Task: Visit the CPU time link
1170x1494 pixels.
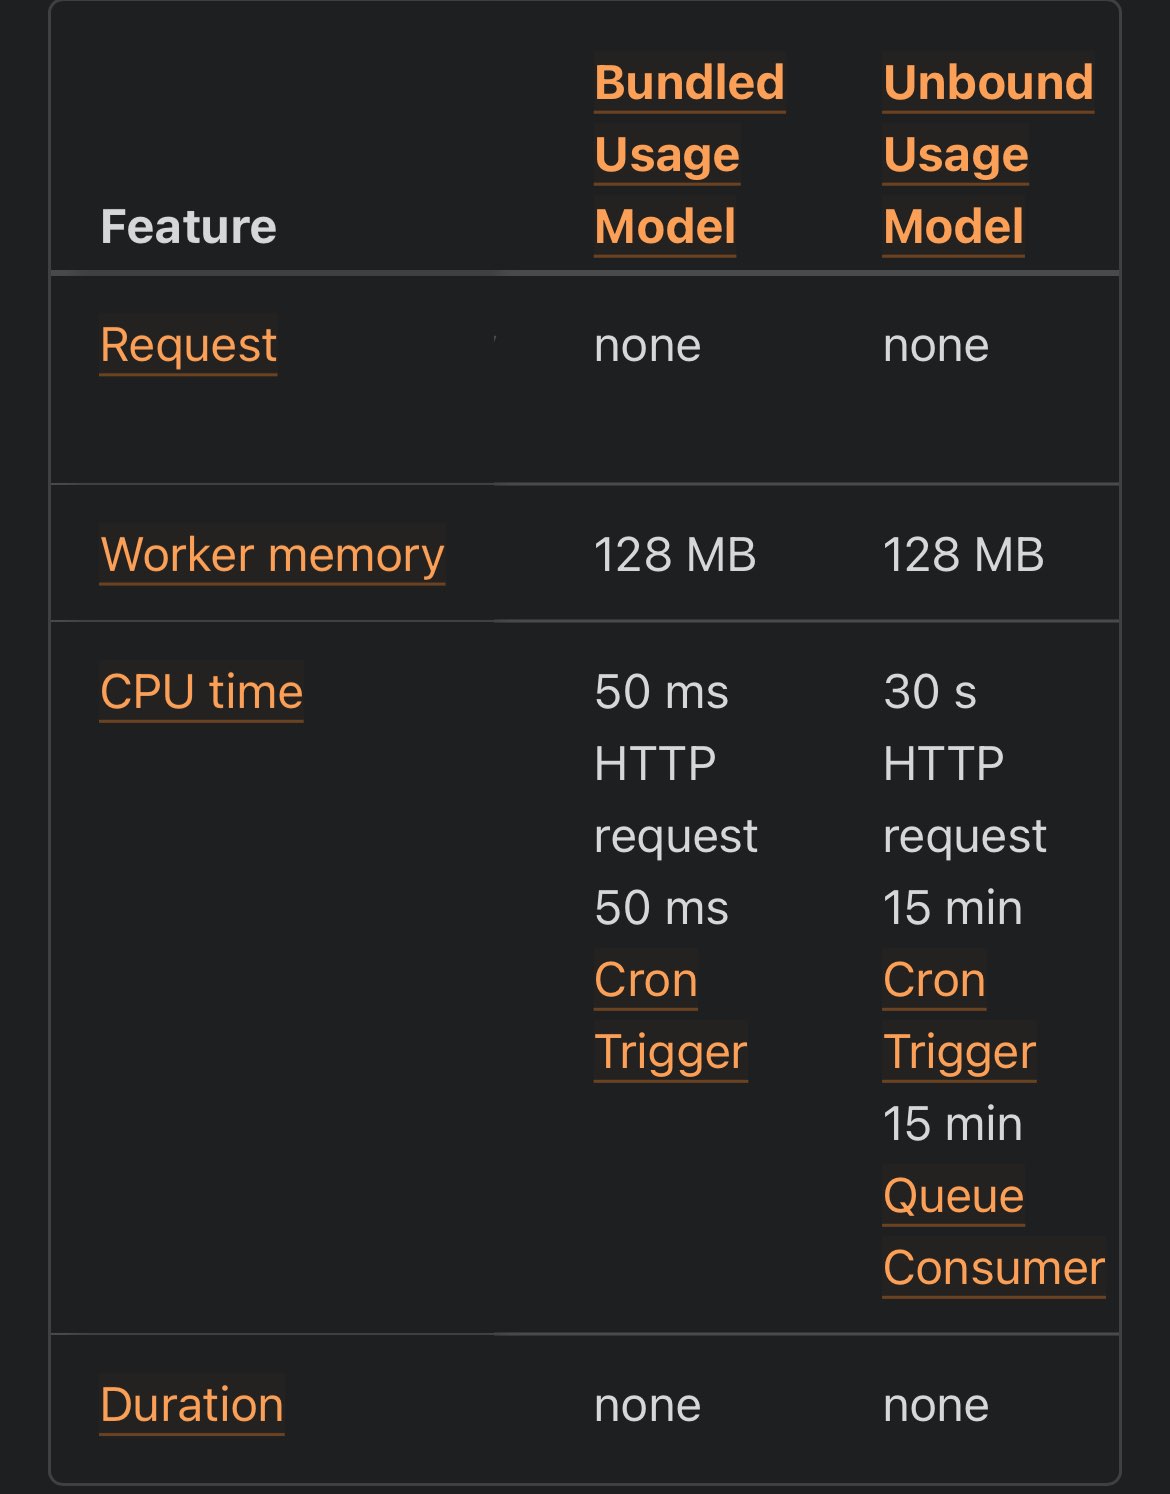Action: 201,691
